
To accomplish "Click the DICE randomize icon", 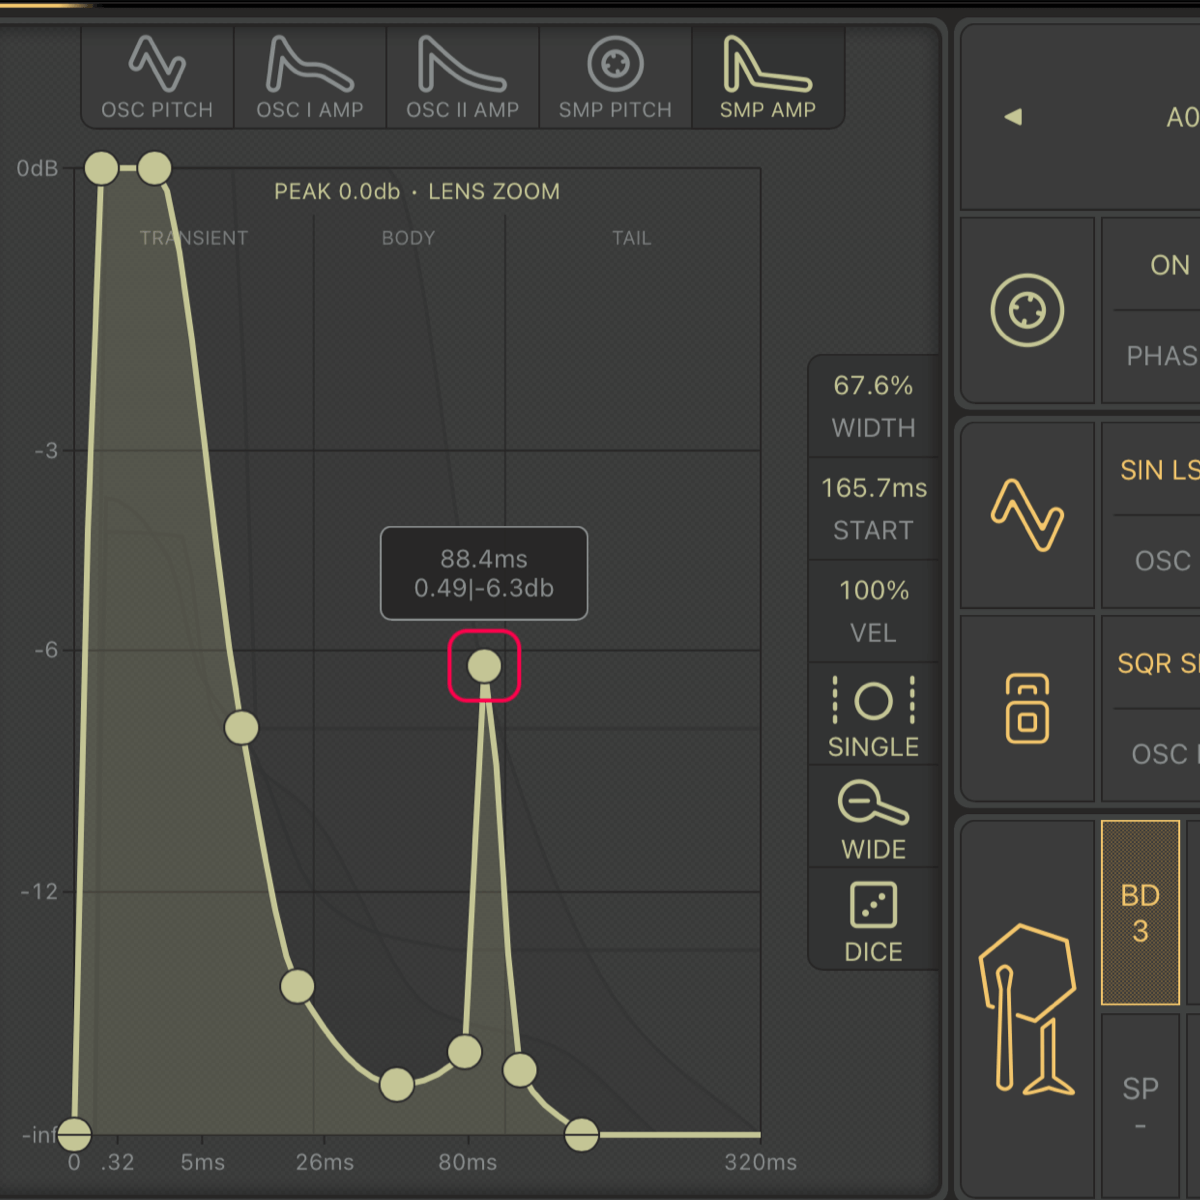I will point(873,920).
